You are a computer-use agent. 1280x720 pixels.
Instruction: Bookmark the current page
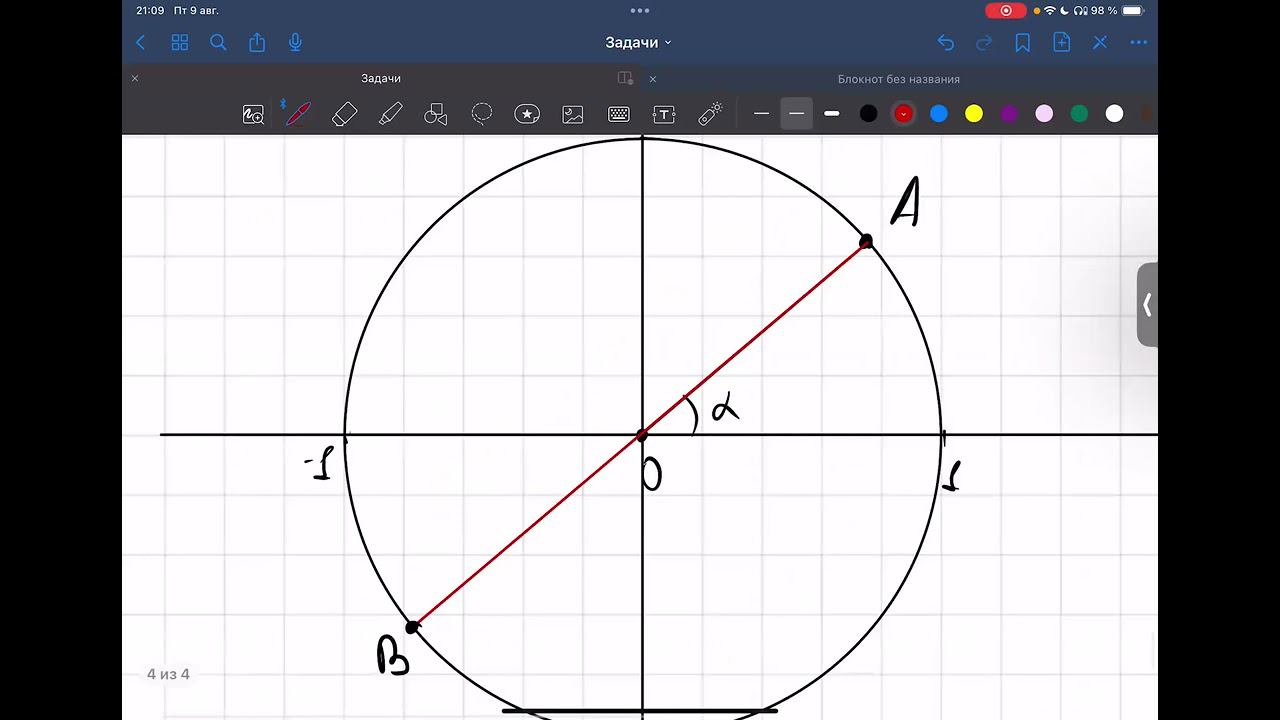coord(1023,42)
